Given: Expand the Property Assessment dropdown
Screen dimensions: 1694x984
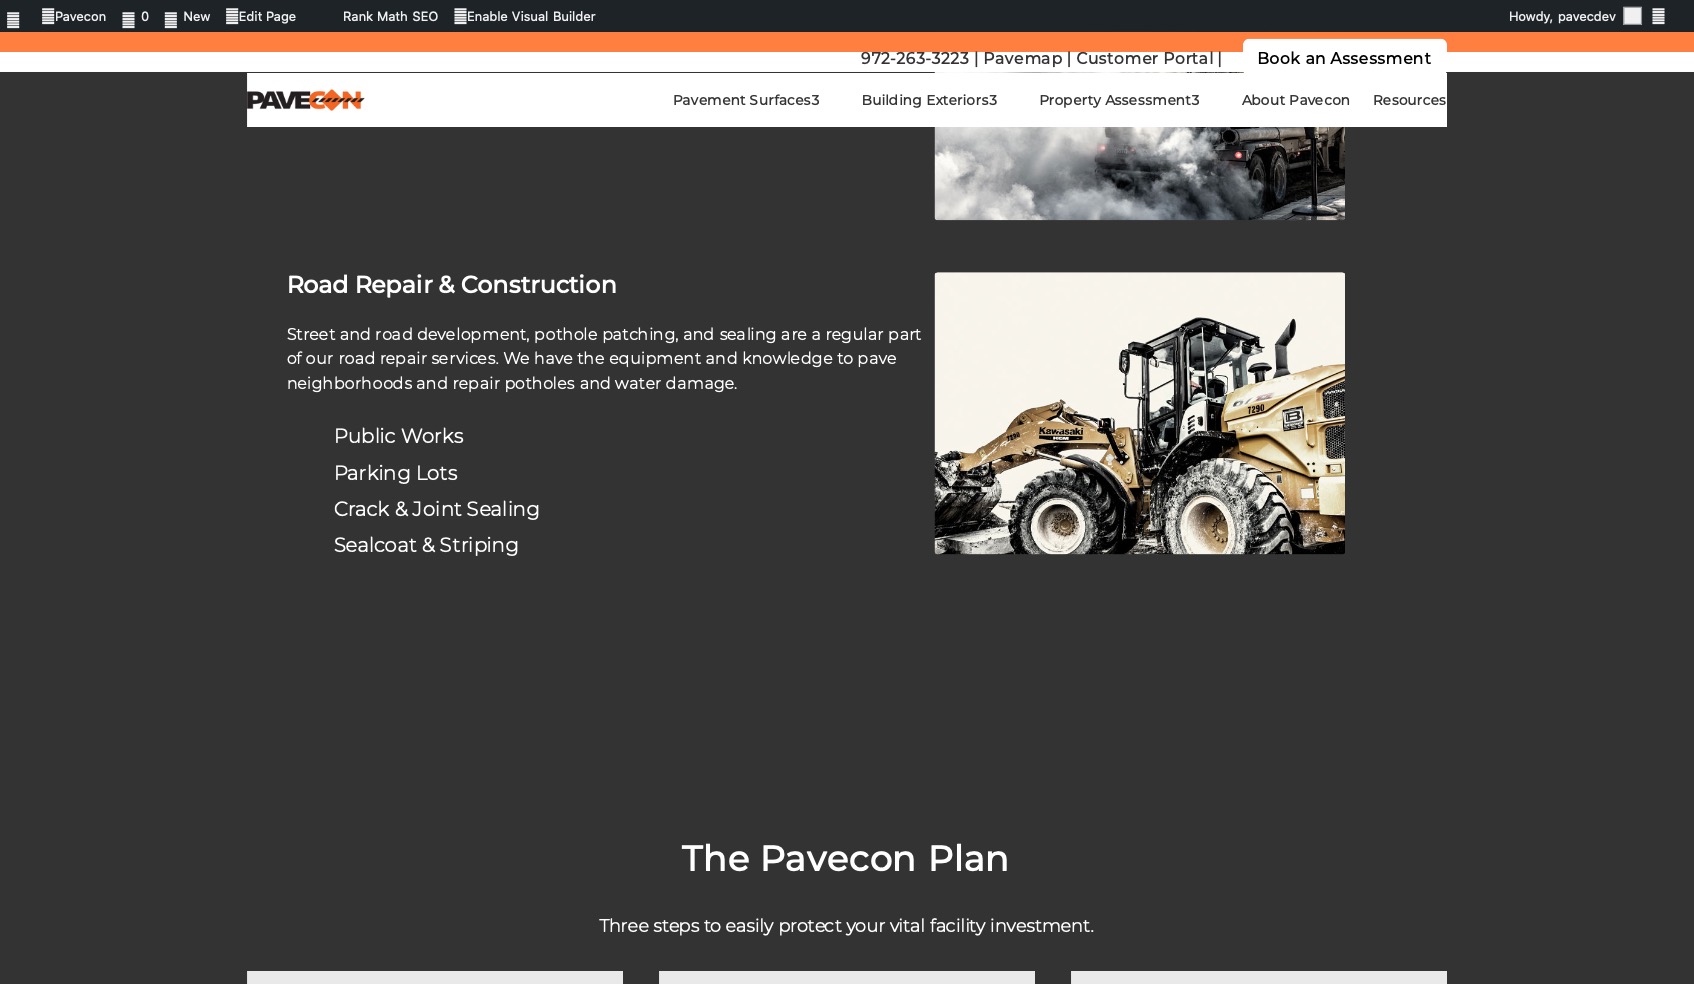Looking at the screenshot, I should (x=1118, y=100).
